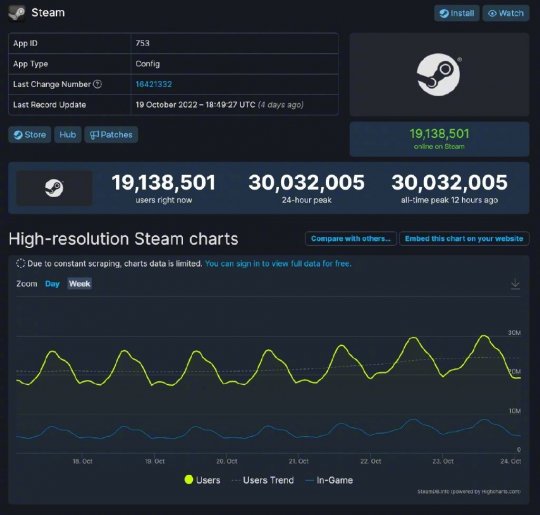Click the 22. Oct axis label

coord(371,461)
